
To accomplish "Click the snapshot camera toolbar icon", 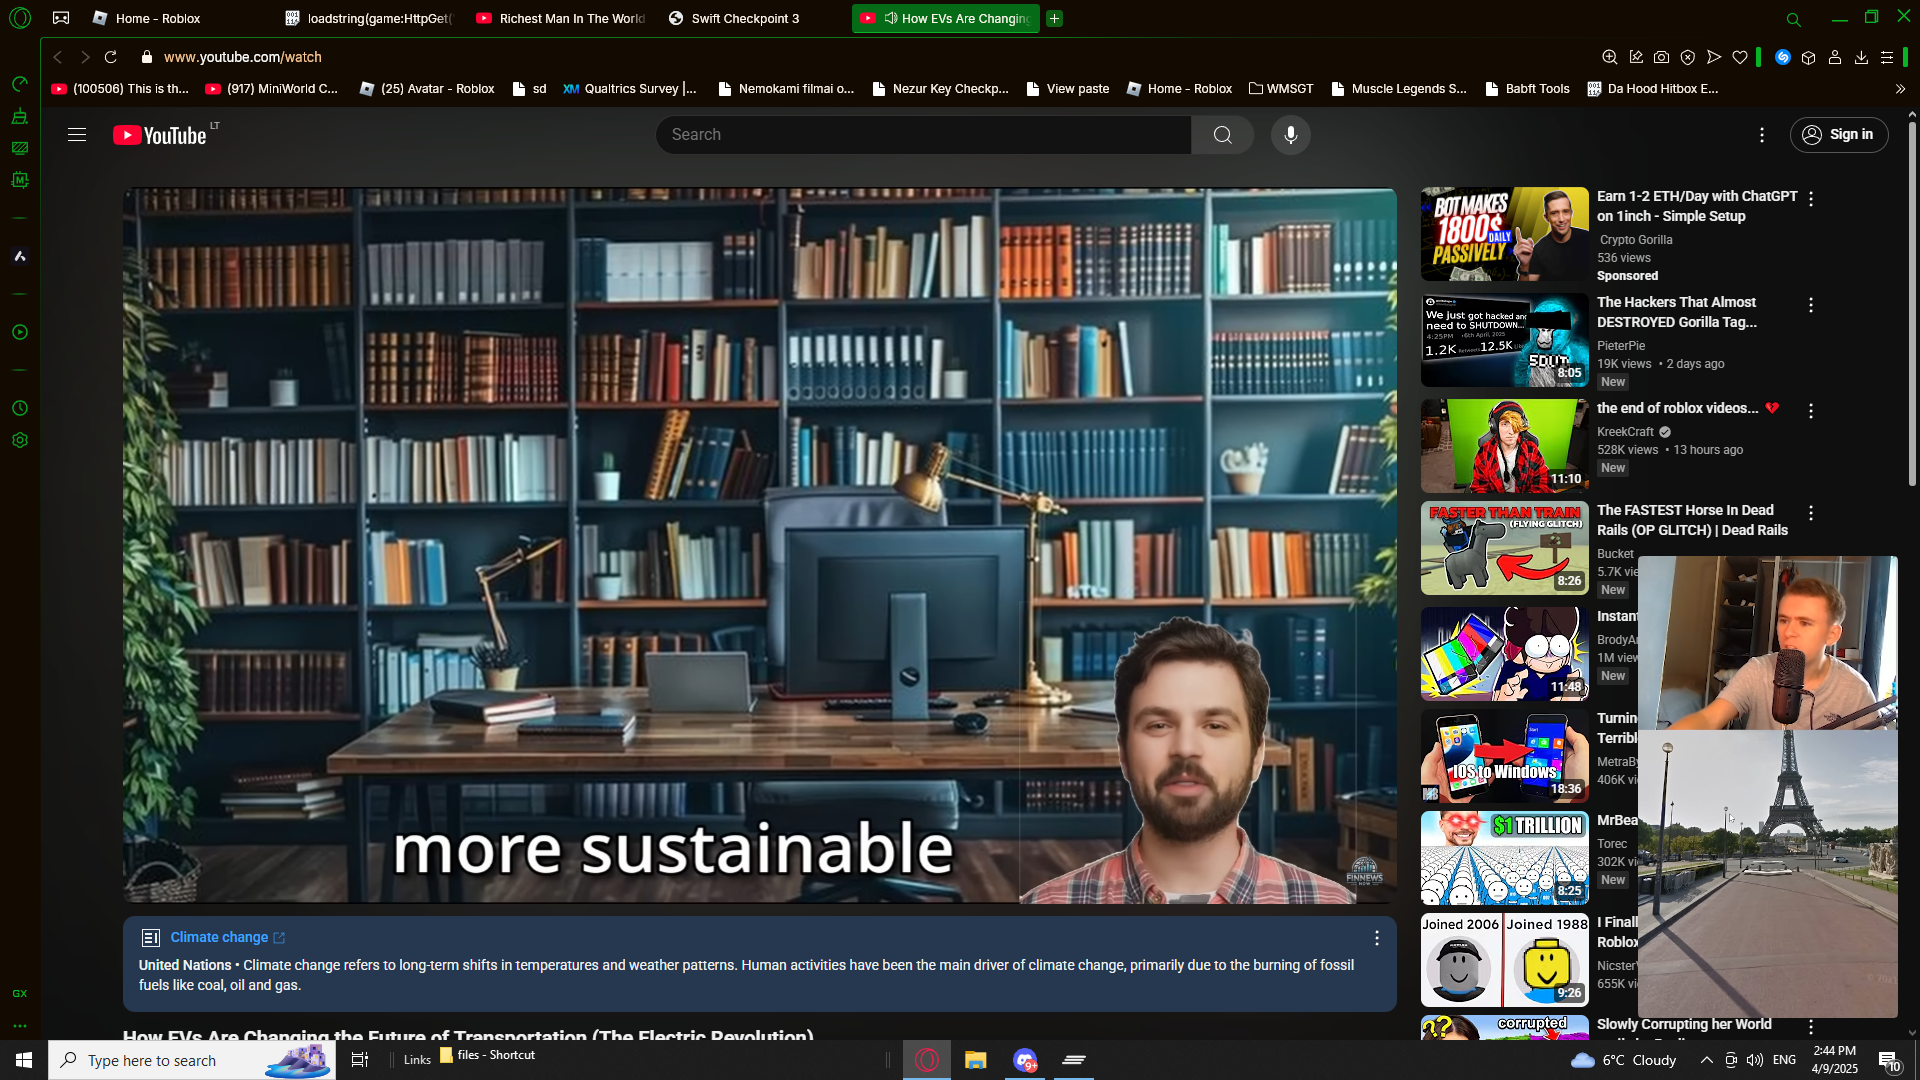I will pyautogui.click(x=1661, y=57).
